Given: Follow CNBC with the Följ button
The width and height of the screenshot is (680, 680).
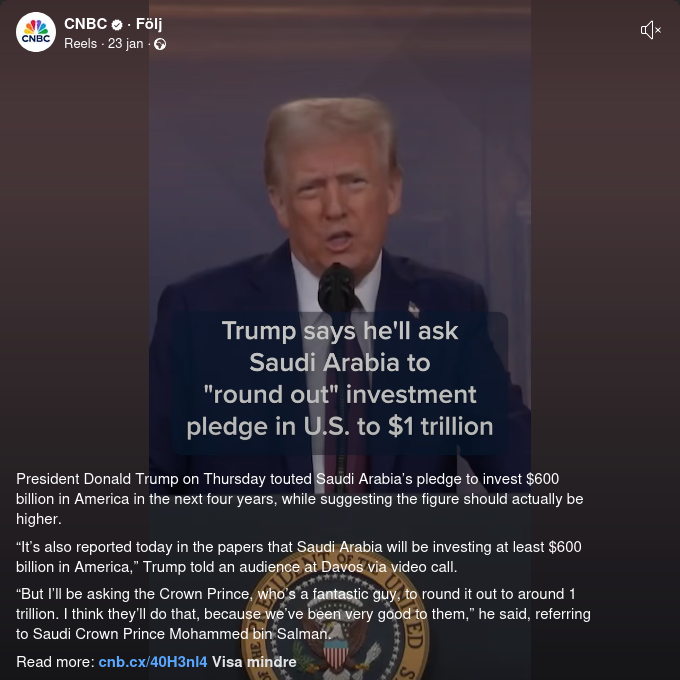Looking at the screenshot, I should pos(149,24).
